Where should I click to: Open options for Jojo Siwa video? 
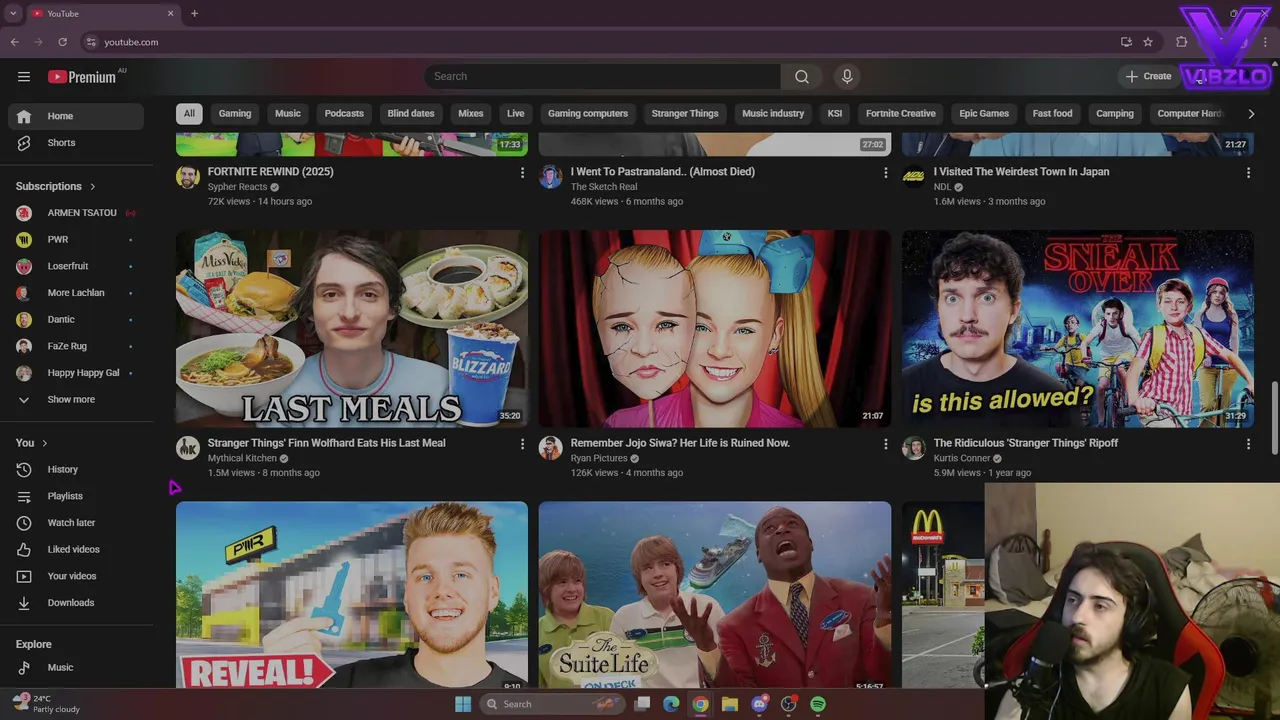(885, 444)
